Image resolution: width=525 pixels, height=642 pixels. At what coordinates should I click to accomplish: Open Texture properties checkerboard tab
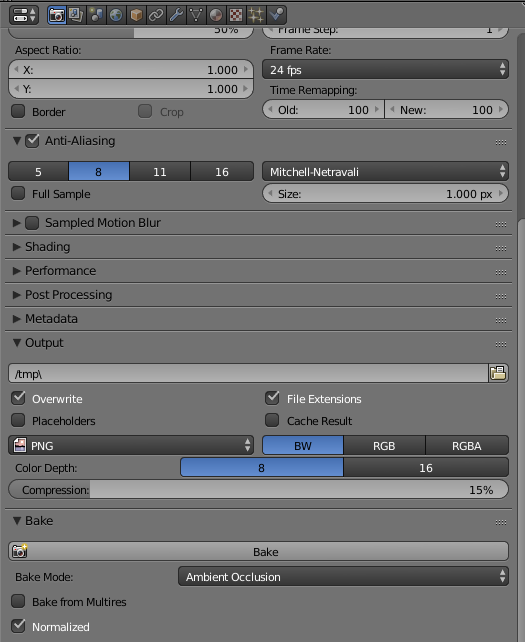coord(236,15)
